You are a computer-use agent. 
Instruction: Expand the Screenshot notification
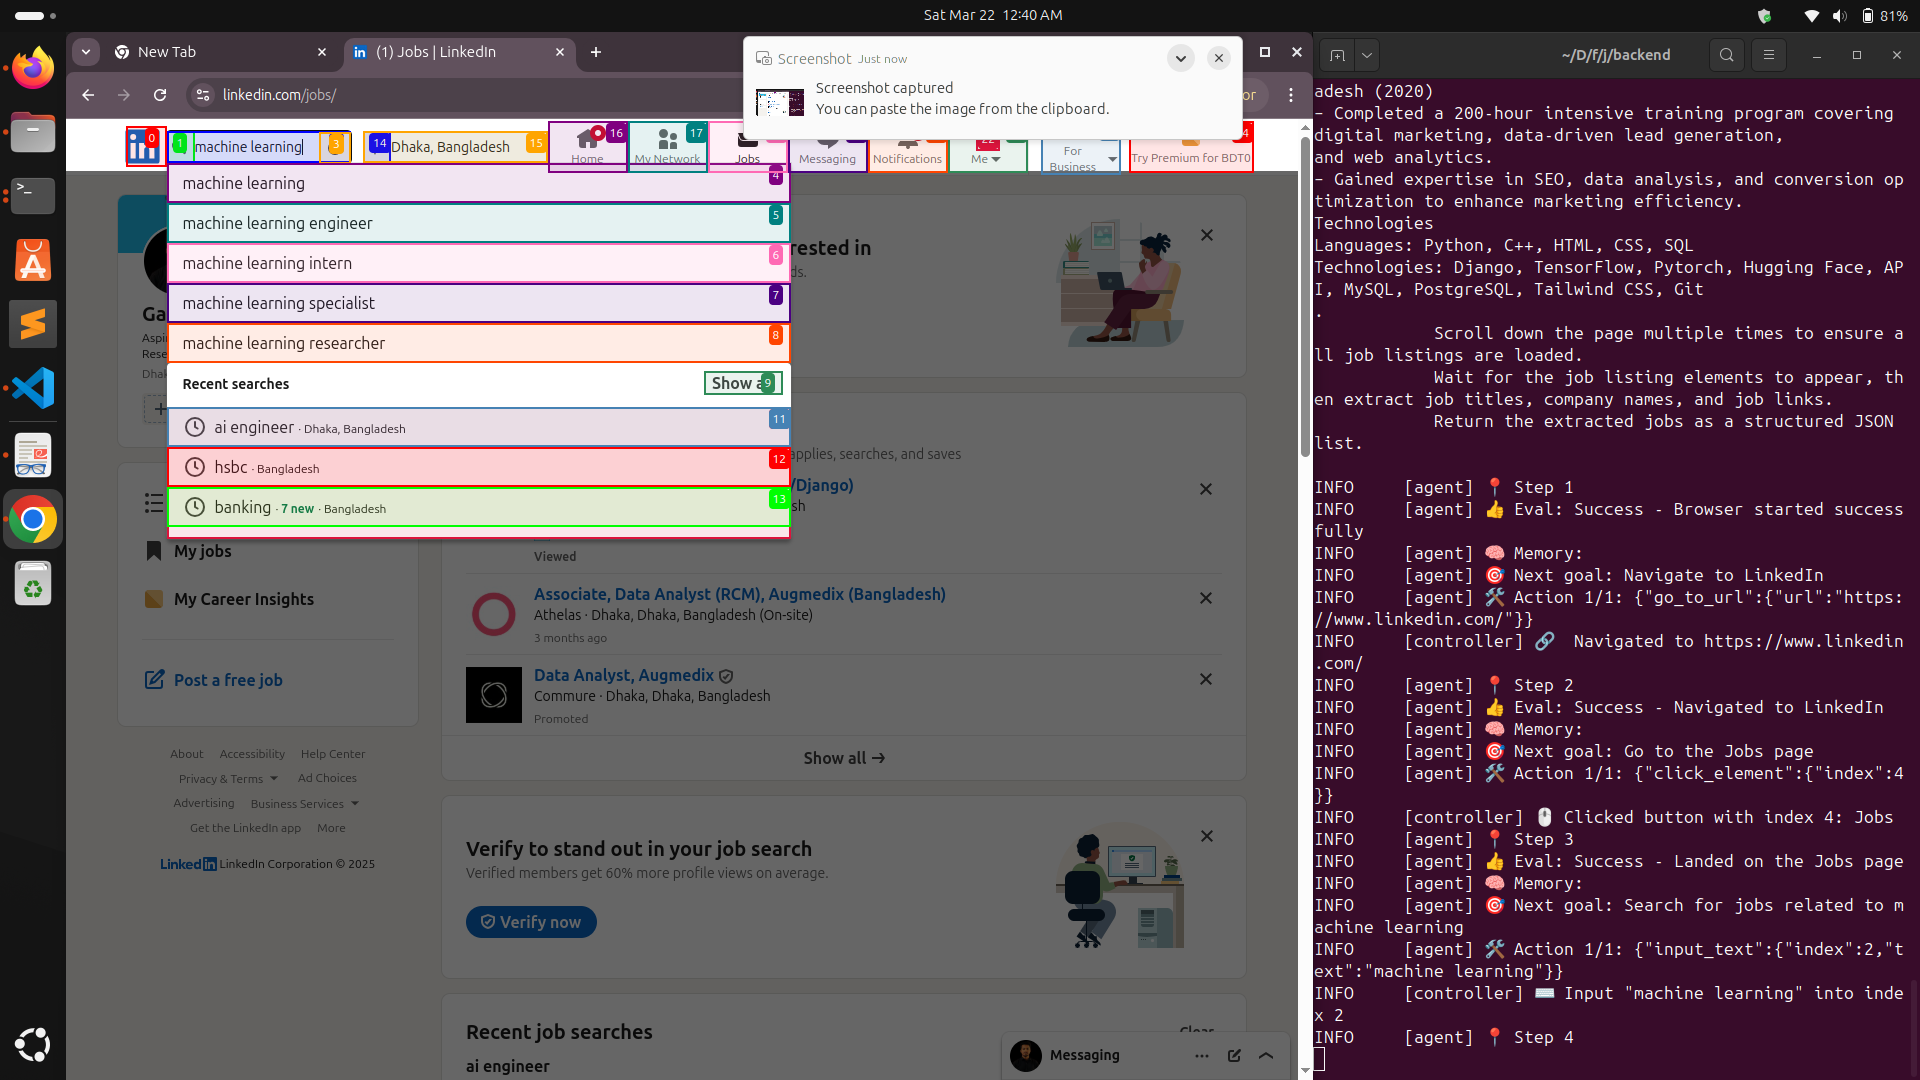point(1181,58)
